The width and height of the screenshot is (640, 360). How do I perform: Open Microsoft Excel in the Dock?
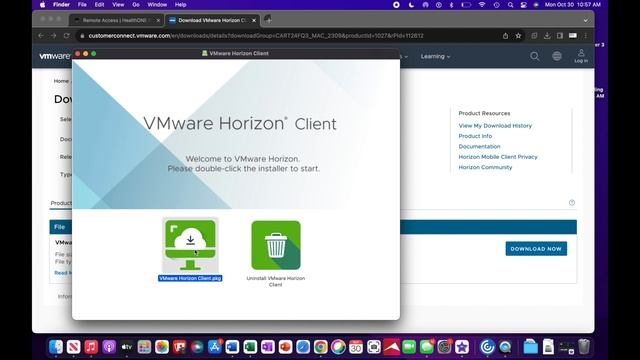pyautogui.click(x=250, y=347)
